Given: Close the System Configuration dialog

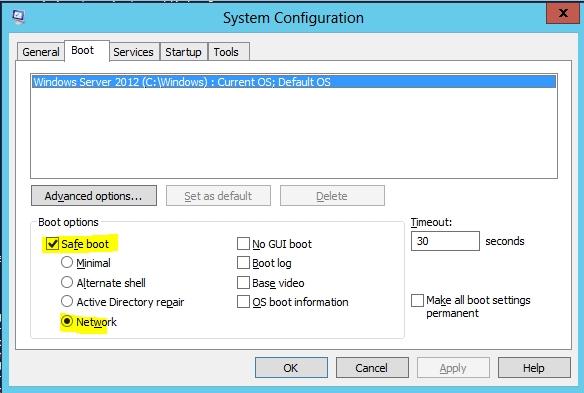Looking at the screenshot, I should (563, 14).
